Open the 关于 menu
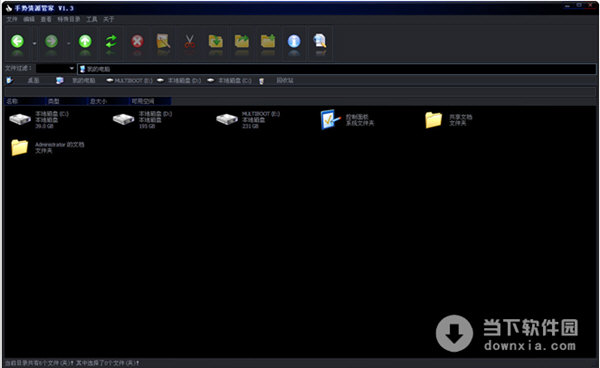 [109, 19]
